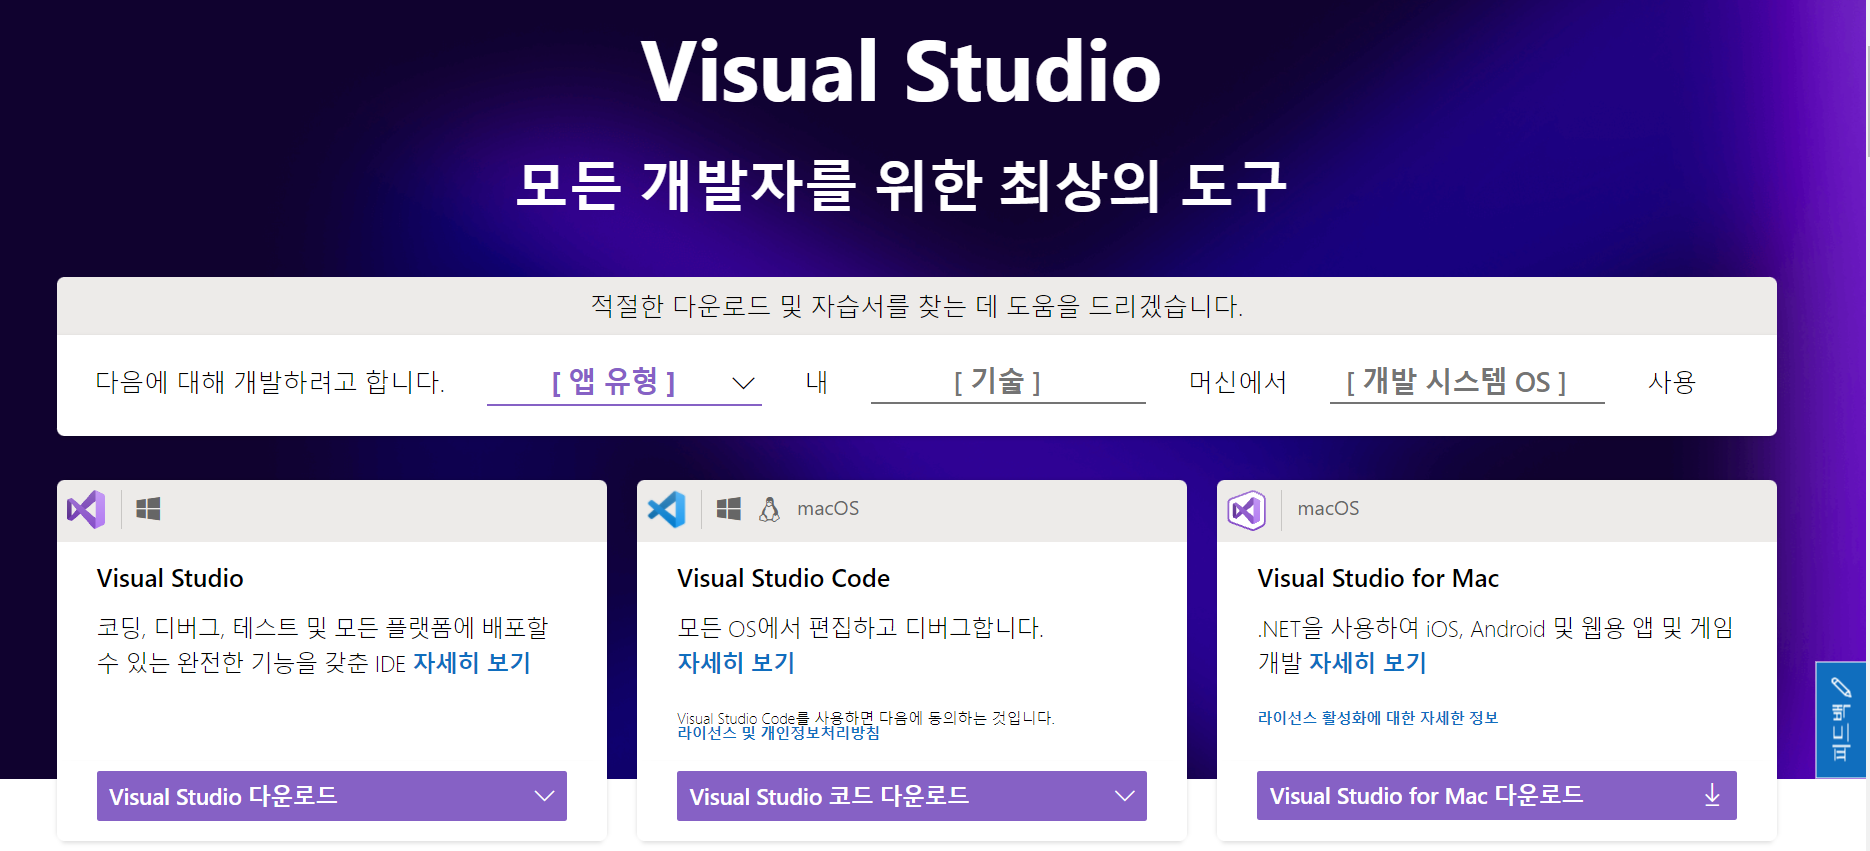
Task: Click Windows icon in Visual Studio card
Action: (148, 509)
